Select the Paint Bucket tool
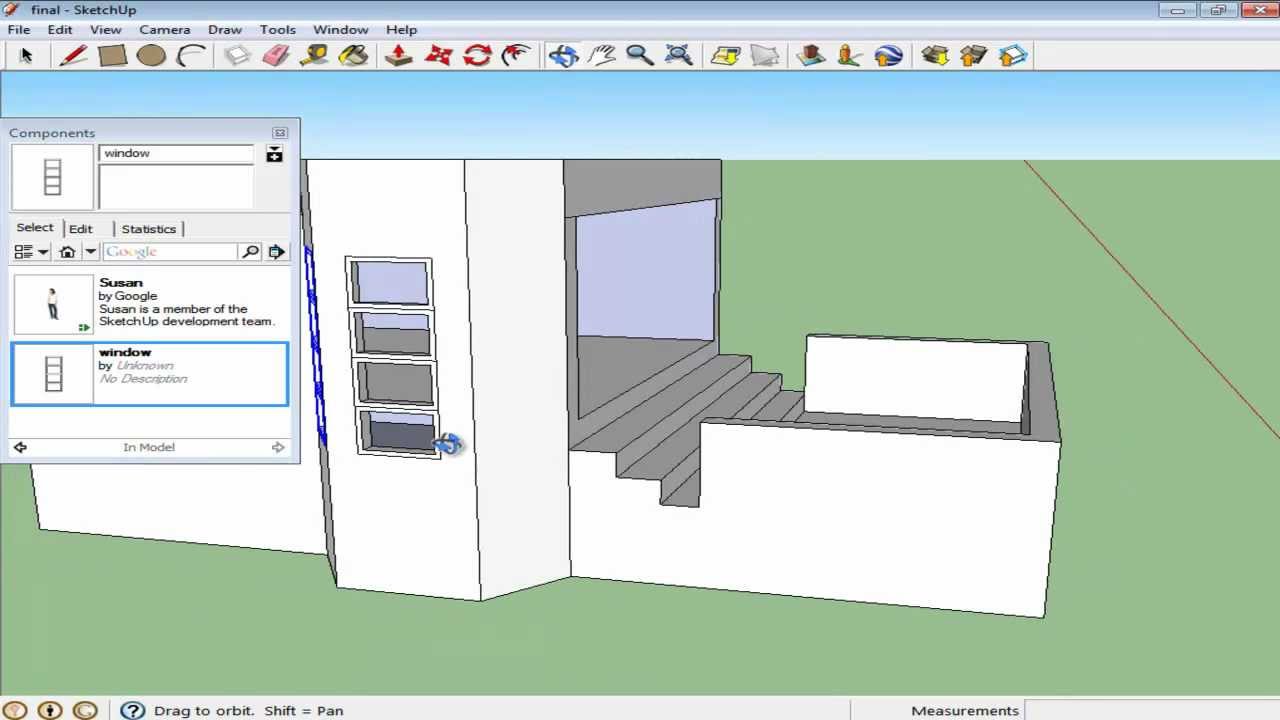This screenshot has height=720, width=1280. [x=353, y=56]
